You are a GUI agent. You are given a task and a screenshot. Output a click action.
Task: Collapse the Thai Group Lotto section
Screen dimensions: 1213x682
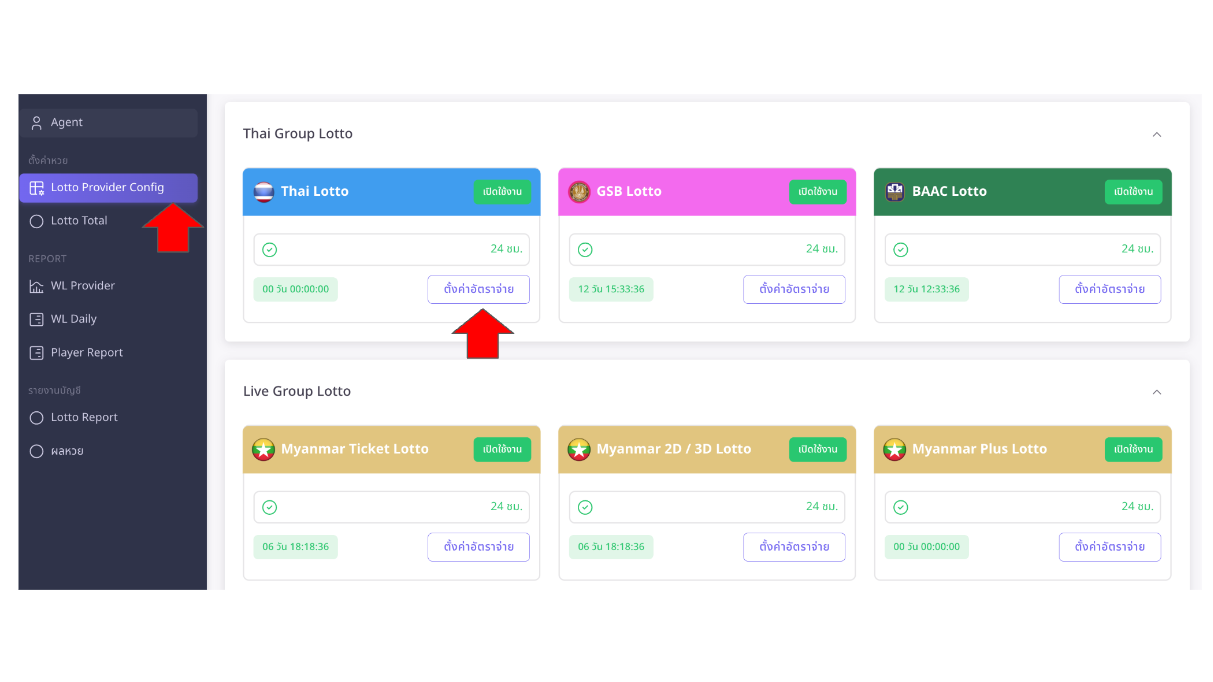click(1157, 134)
